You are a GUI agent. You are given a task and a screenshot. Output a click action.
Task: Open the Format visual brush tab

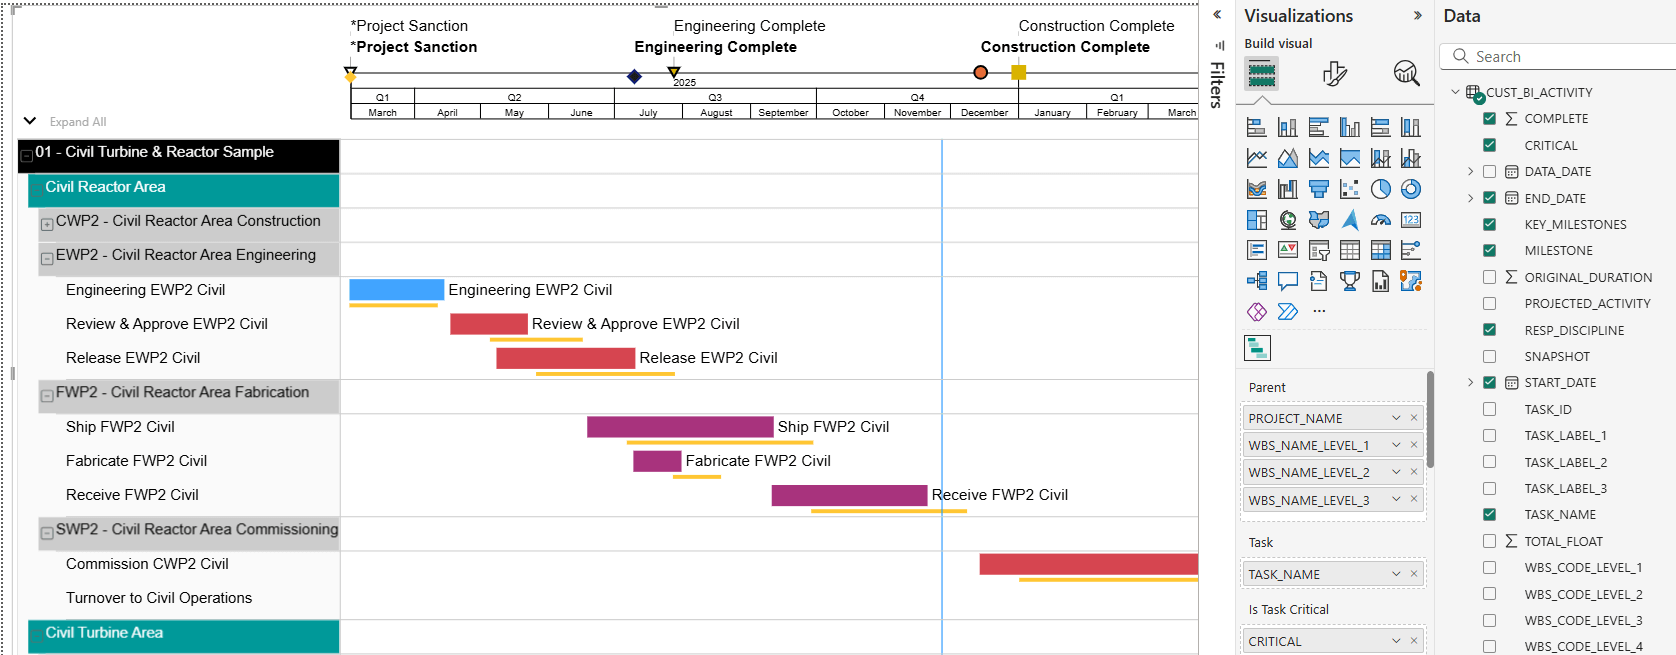click(x=1334, y=73)
